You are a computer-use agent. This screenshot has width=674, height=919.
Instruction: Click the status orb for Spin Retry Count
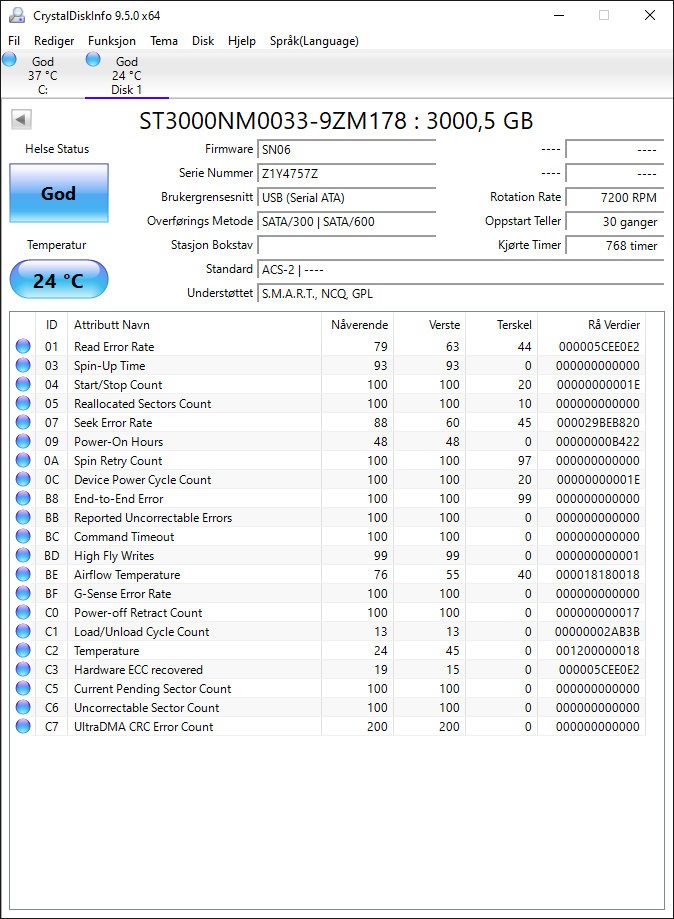[x=23, y=460]
